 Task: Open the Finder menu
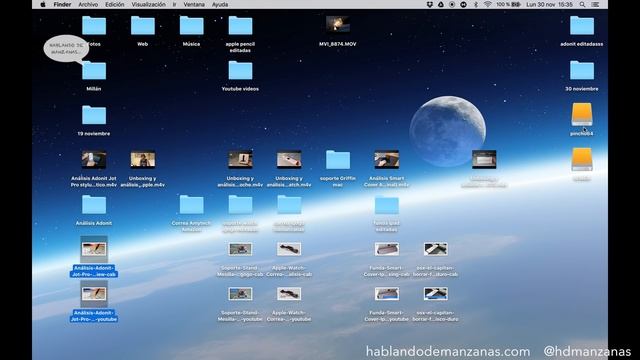pyautogui.click(x=62, y=4)
